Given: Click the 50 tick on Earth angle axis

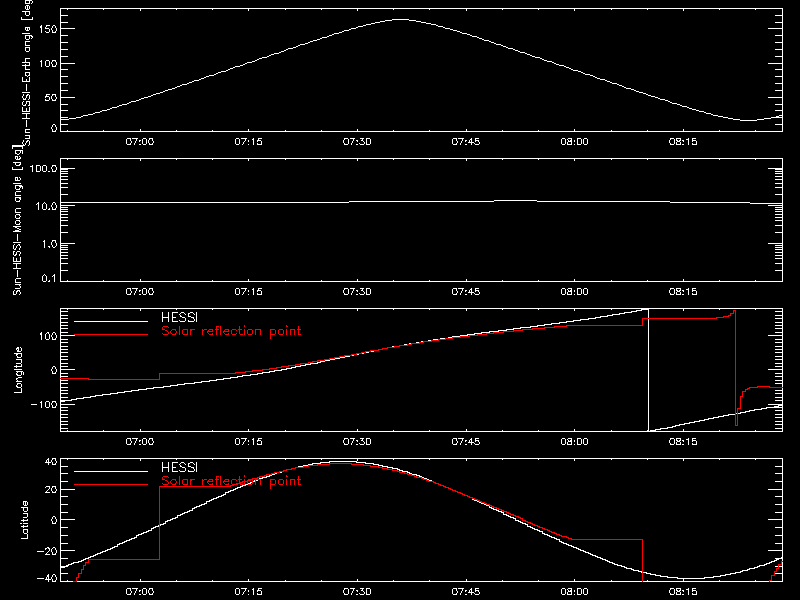Looking at the screenshot, I should point(51,97).
